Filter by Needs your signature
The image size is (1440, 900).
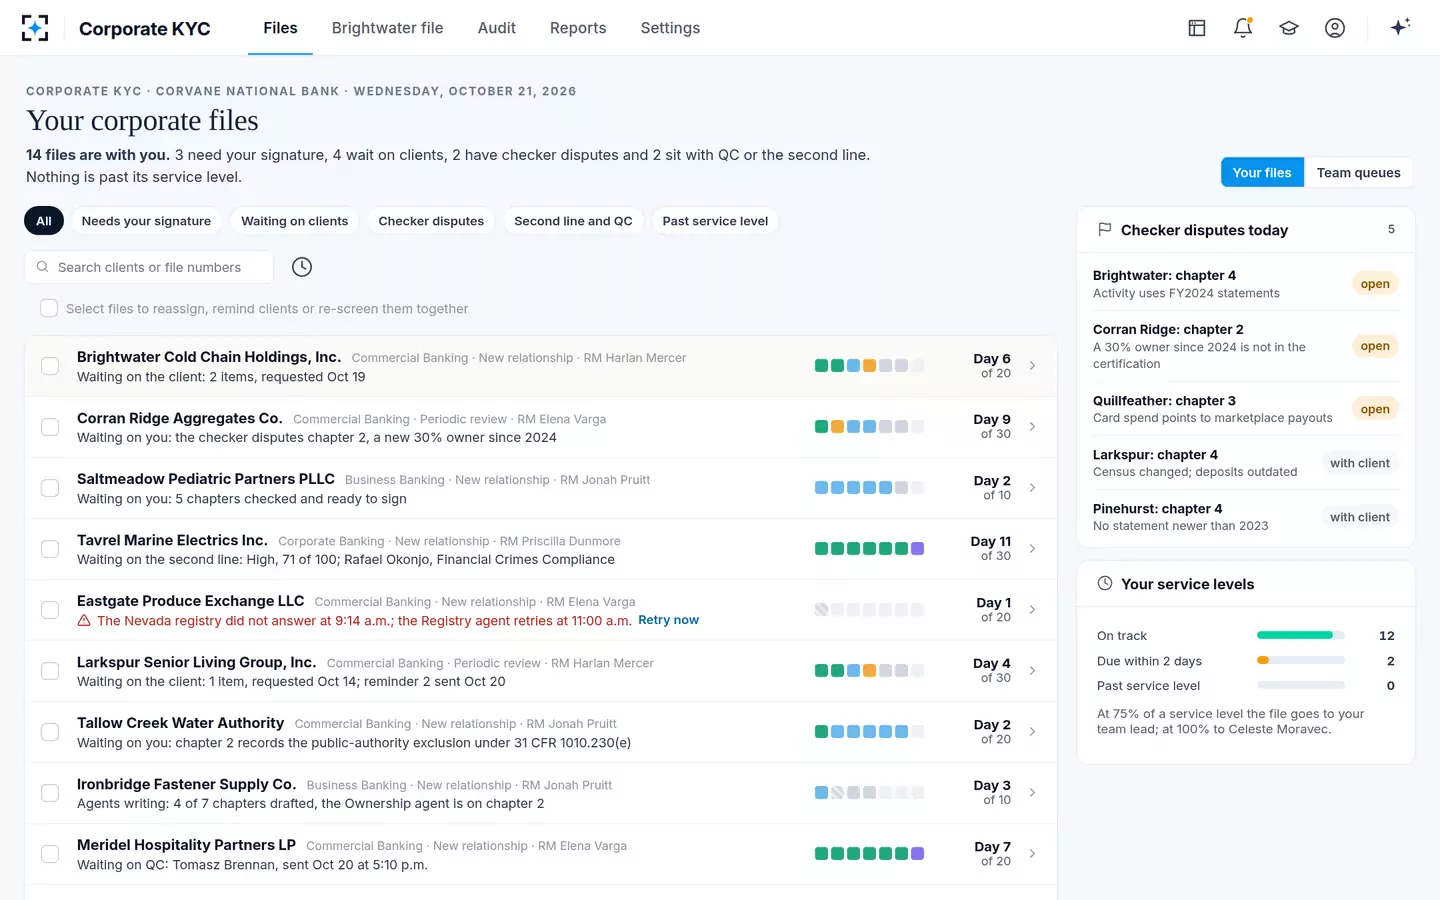(x=146, y=221)
